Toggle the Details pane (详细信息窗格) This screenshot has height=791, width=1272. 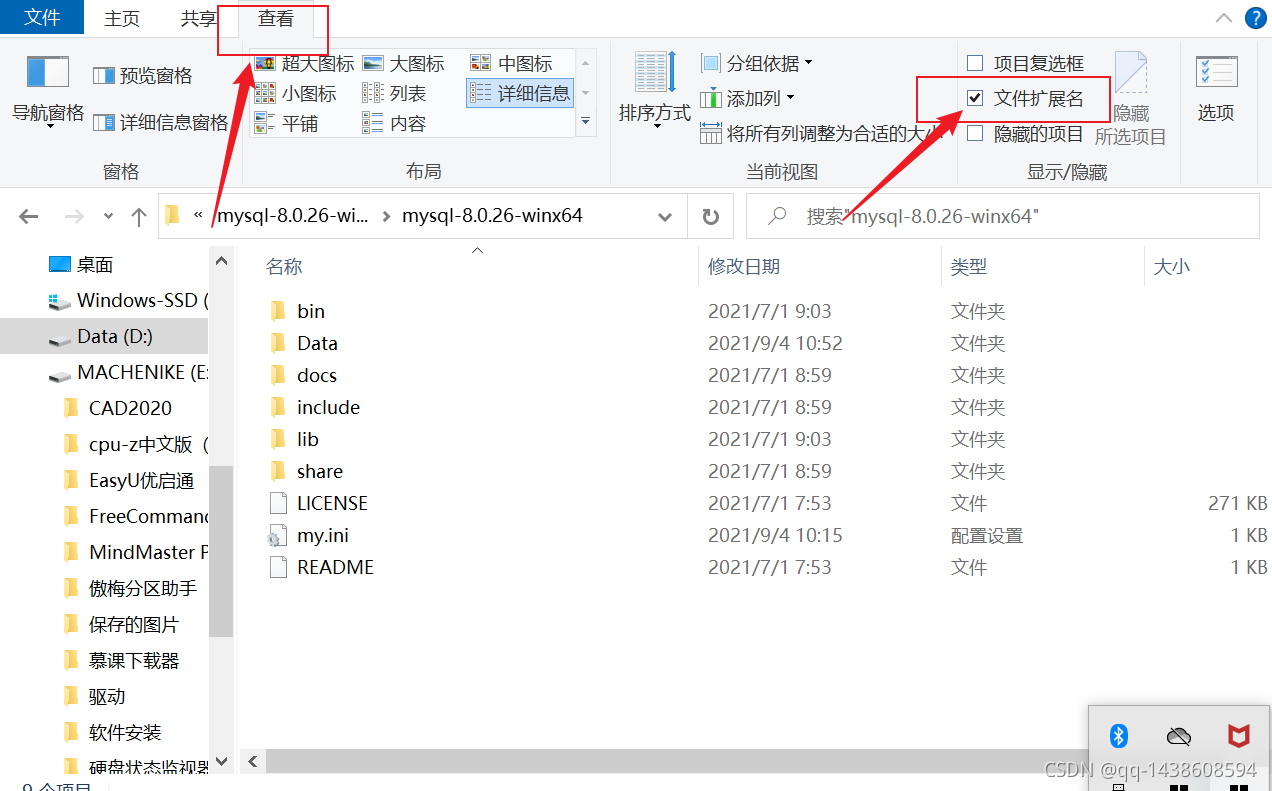161,122
